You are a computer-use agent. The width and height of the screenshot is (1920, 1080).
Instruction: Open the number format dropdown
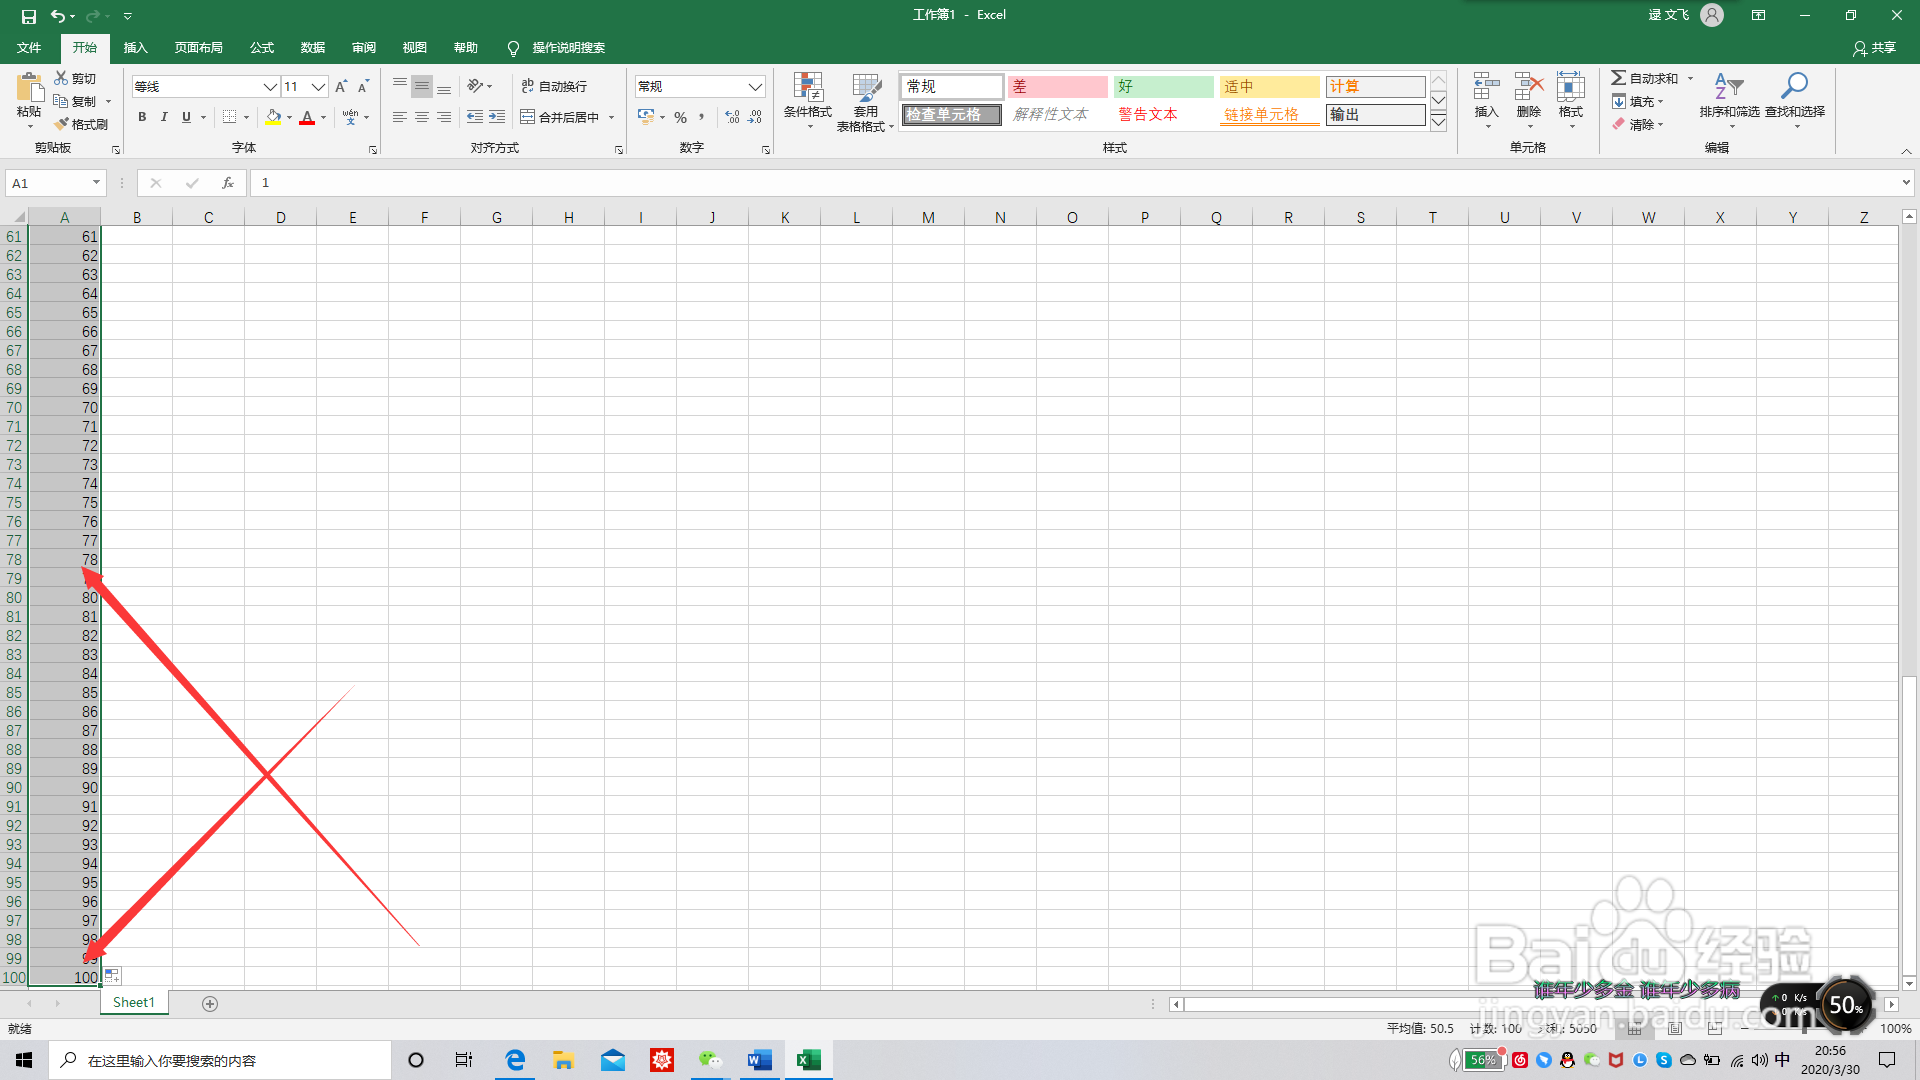755,87
